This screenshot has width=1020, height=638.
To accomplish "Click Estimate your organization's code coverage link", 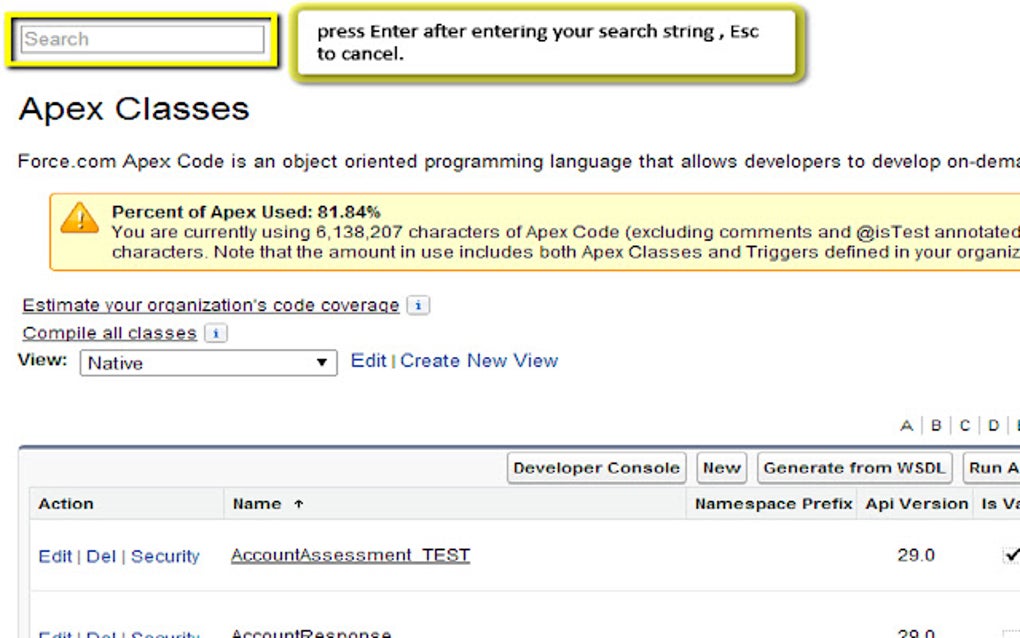I will (210, 305).
